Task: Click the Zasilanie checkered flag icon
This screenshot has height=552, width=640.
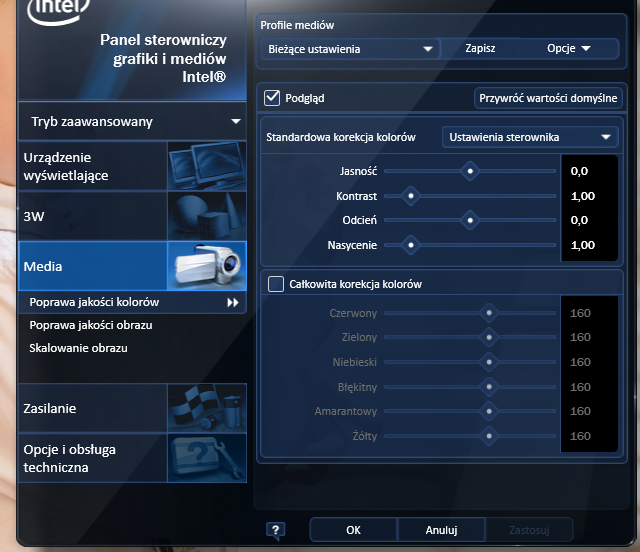Action: (207, 408)
